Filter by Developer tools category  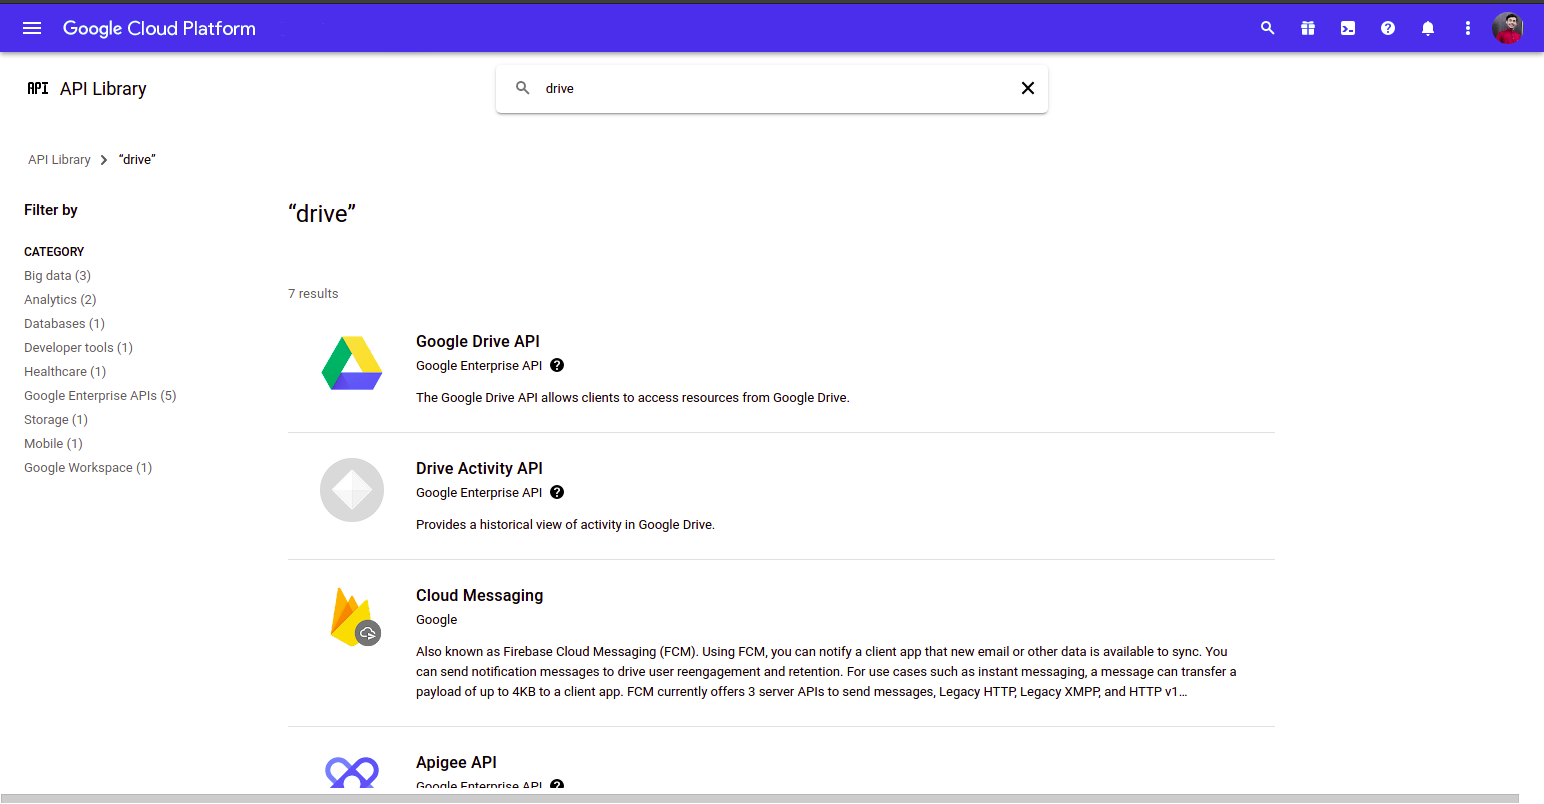pos(78,347)
